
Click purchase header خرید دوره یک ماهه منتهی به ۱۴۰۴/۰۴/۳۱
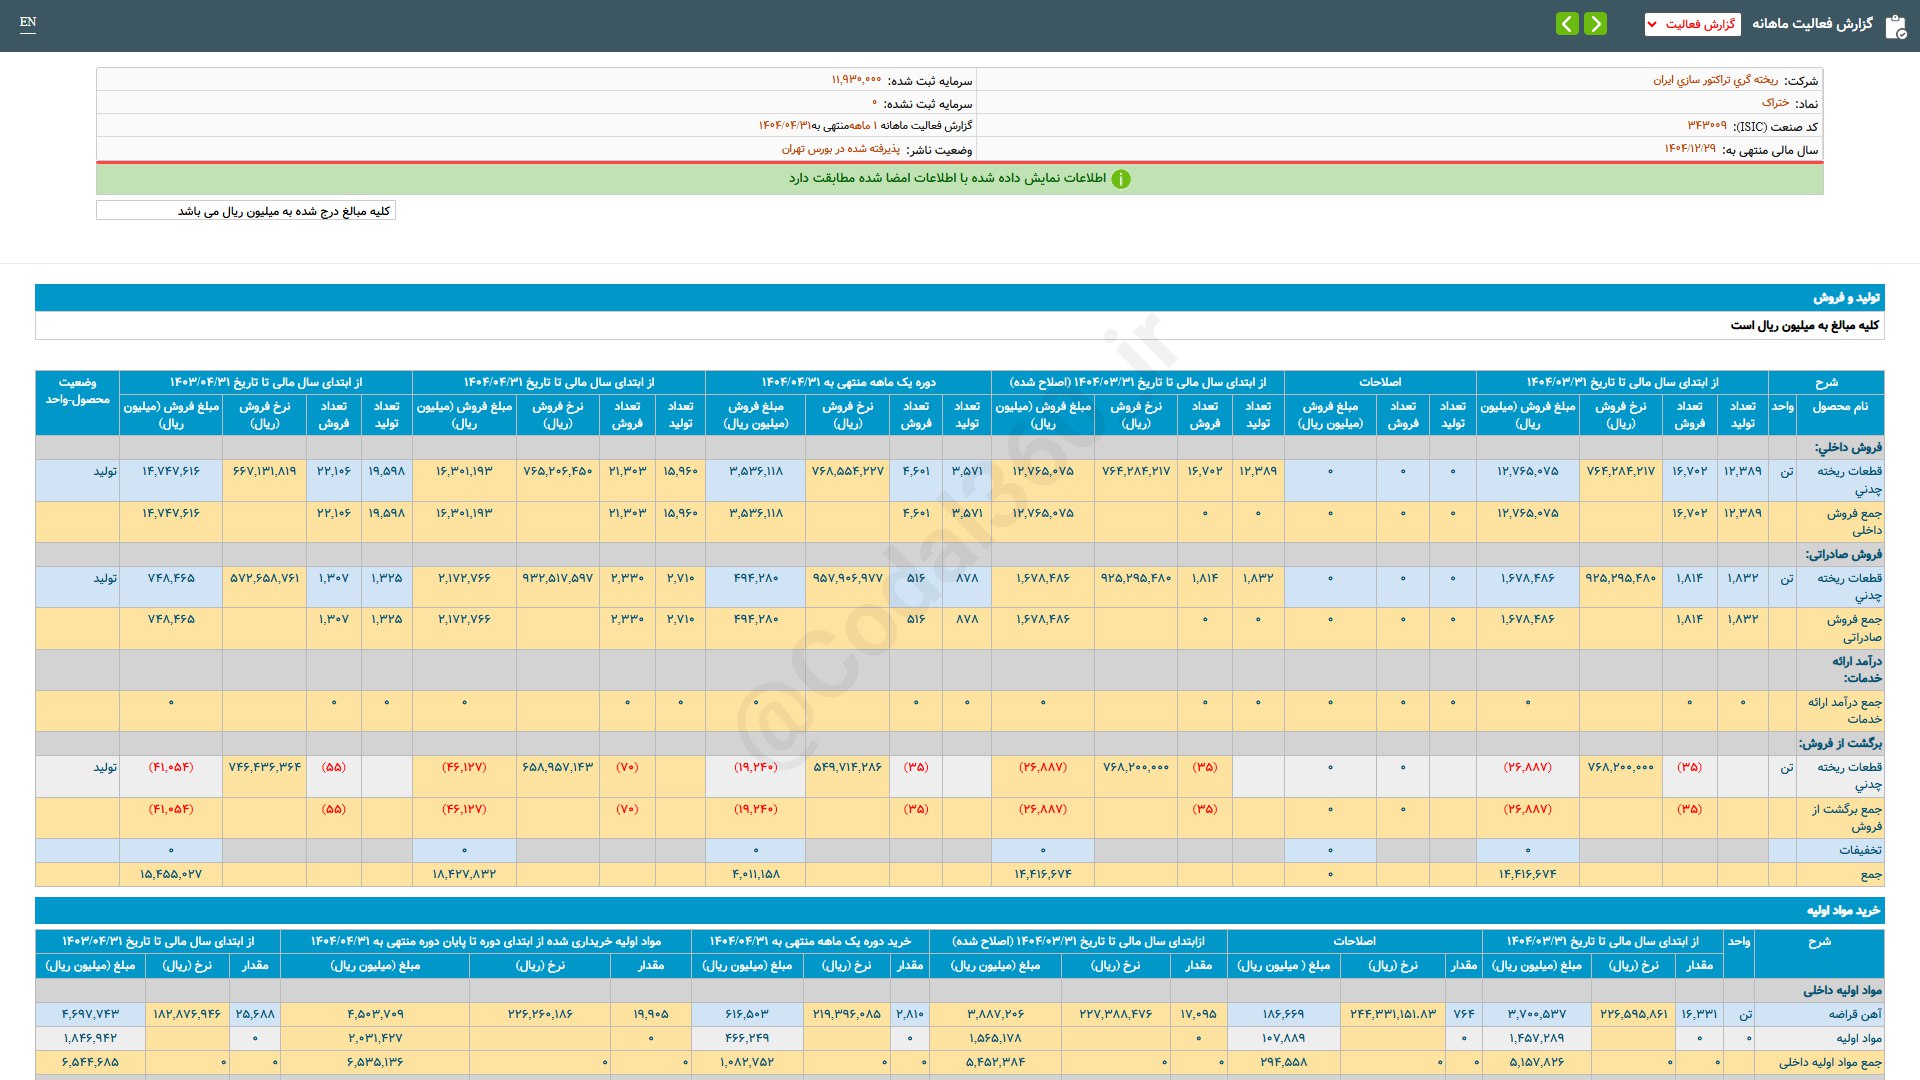coord(810,942)
